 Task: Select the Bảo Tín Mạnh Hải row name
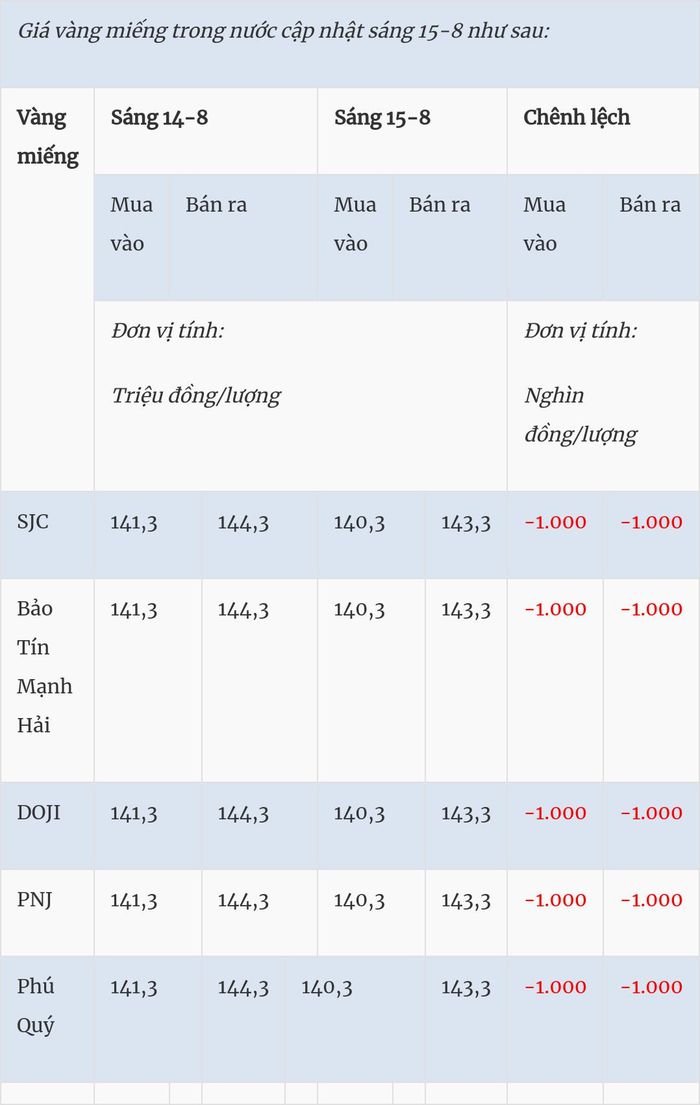(x=44, y=667)
